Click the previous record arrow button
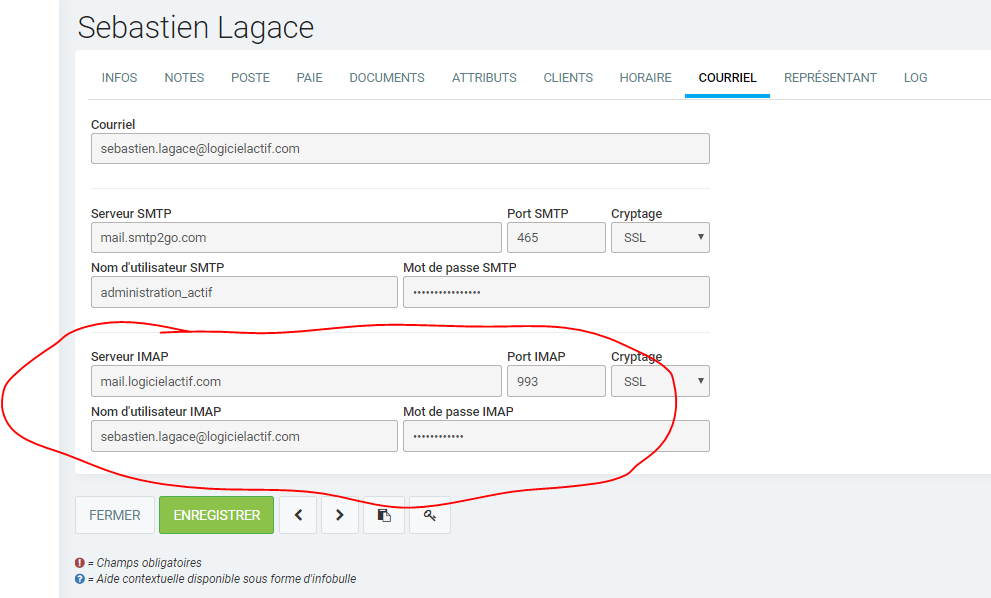Image resolution: width=991 pixels, height=598 pixels. point(298,515)
